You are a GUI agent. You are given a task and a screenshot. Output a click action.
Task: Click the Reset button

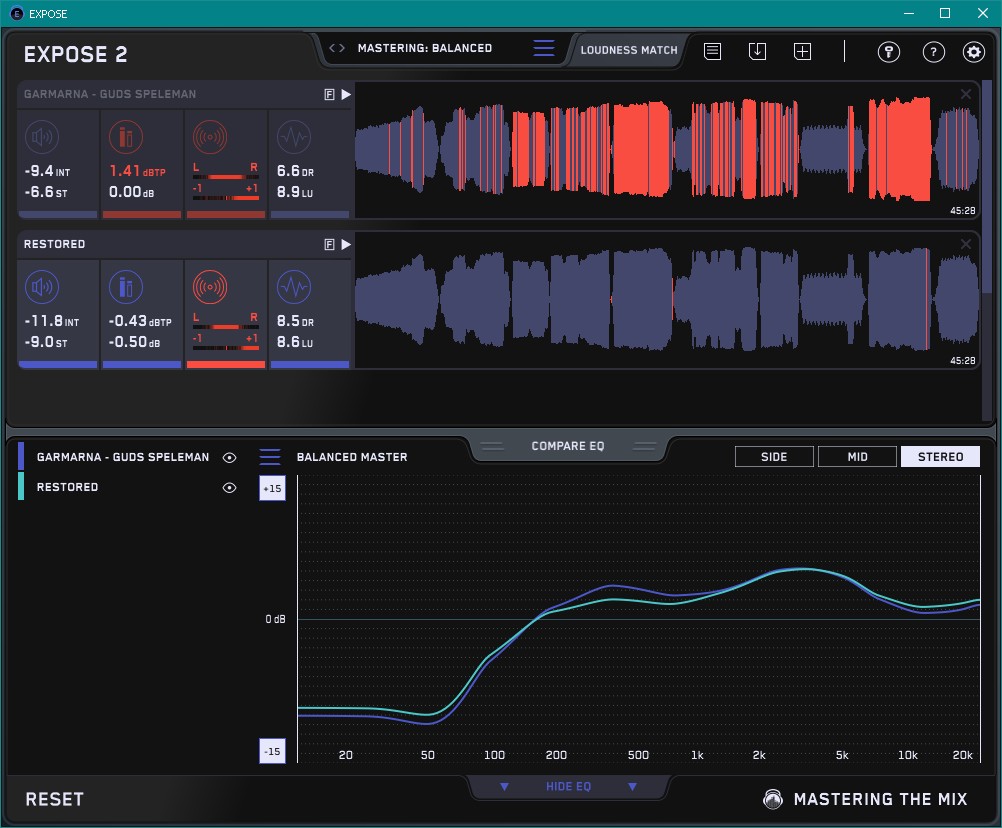[x=55, y=799]
